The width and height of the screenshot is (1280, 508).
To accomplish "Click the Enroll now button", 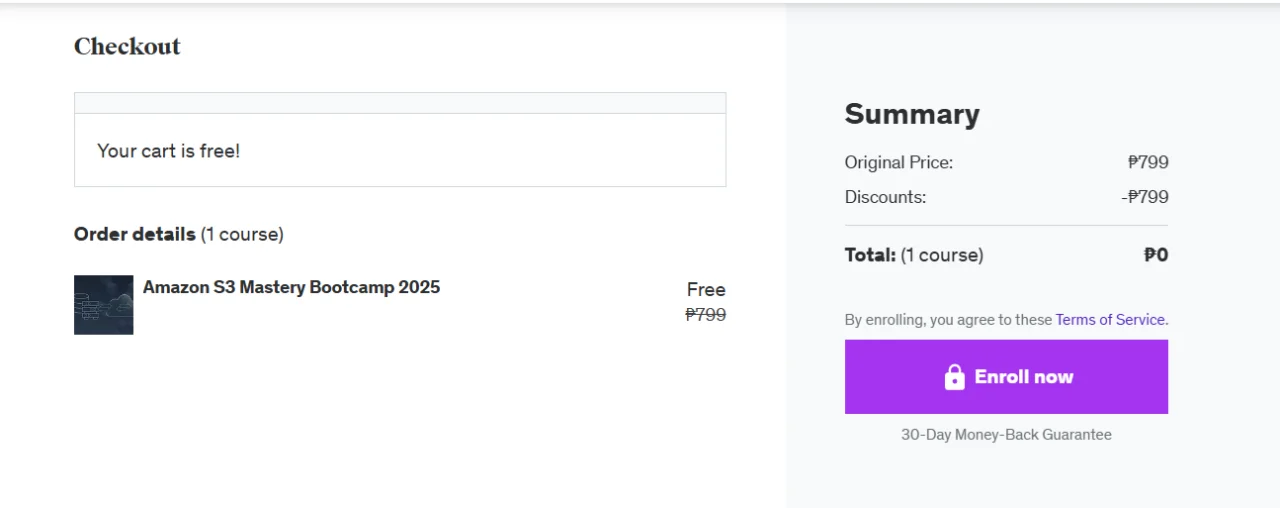I will (x=1006, y=377).
